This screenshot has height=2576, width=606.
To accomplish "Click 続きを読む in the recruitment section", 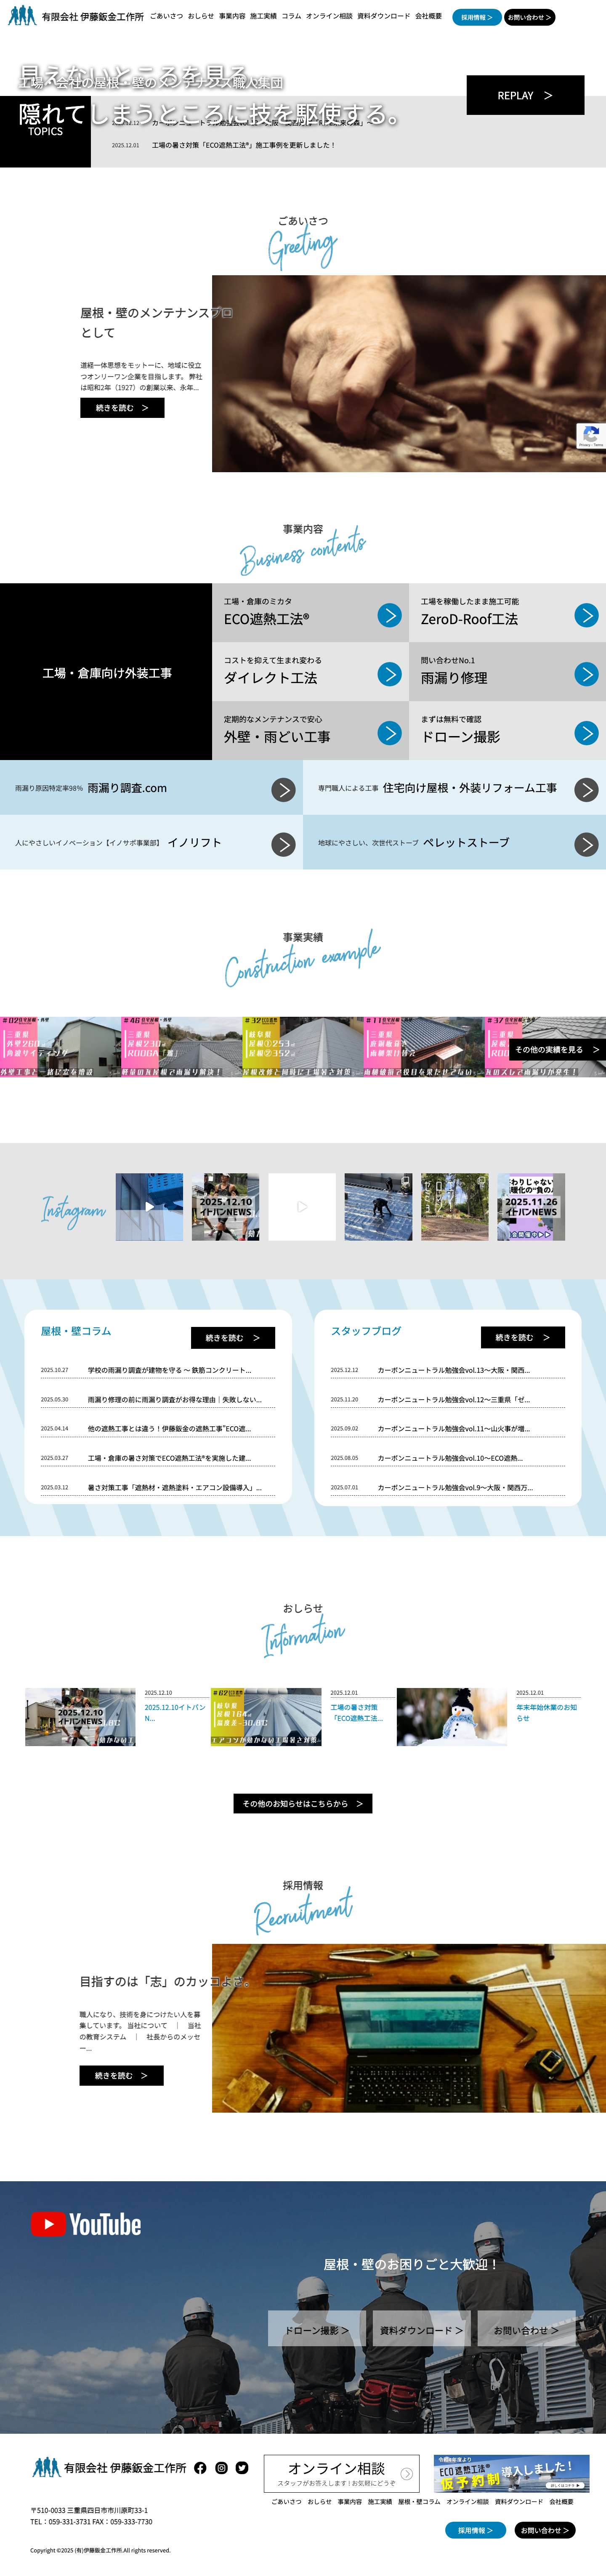I will pos(121,2075).
